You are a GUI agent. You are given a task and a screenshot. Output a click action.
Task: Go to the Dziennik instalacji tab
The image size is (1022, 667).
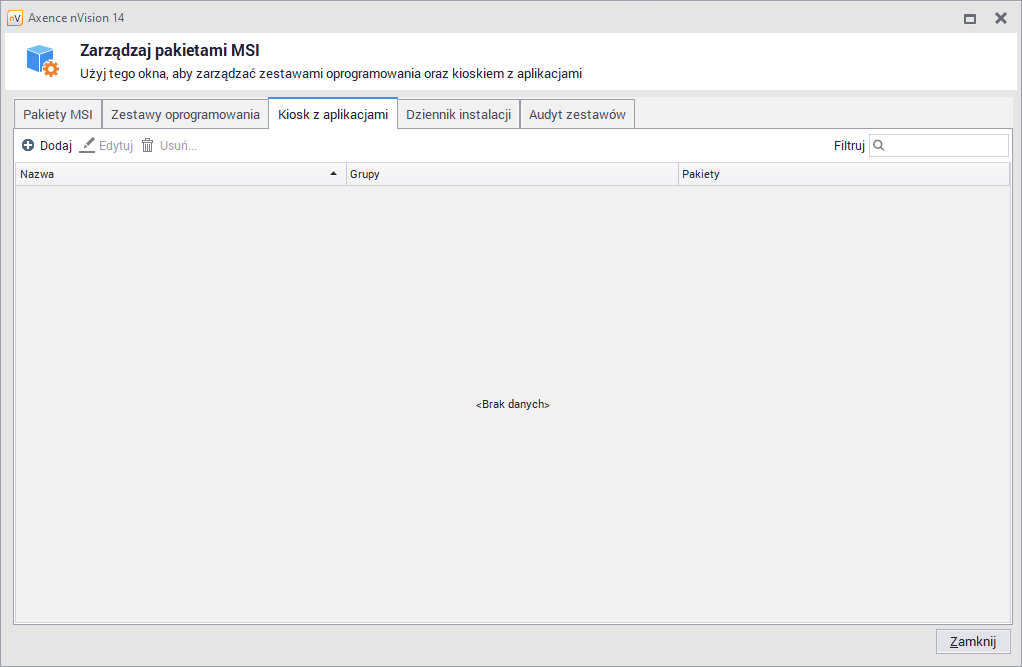click(x=458, y=115)
